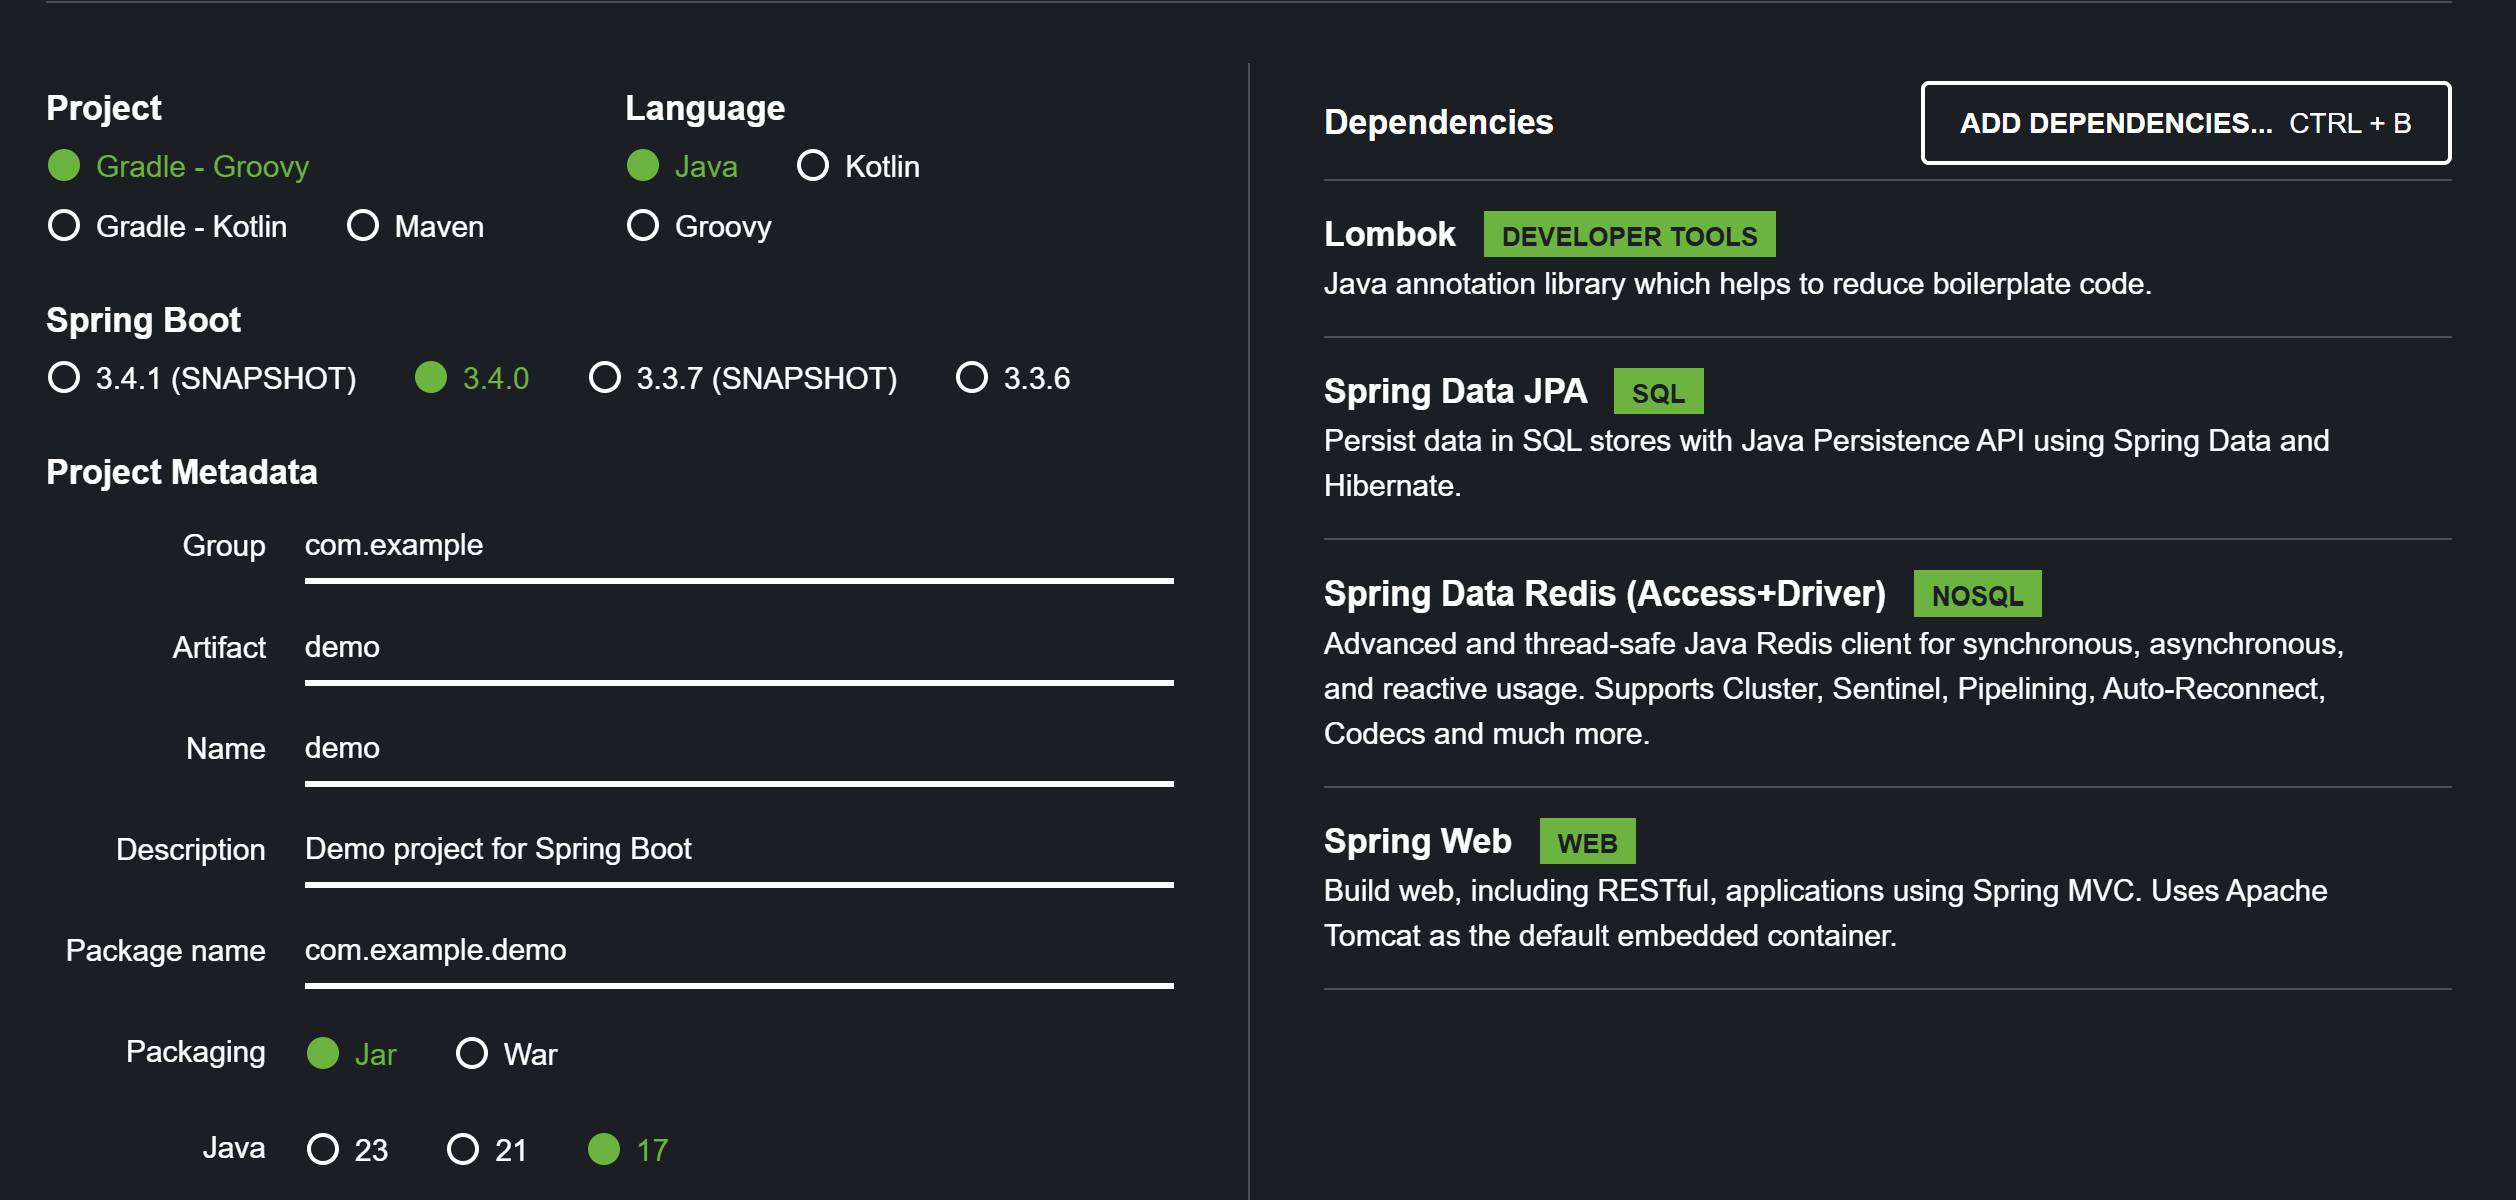The height and width of the screenshot is (1200, 2516).
Task: Switch packaging to War
Action: coord(472,1053)
